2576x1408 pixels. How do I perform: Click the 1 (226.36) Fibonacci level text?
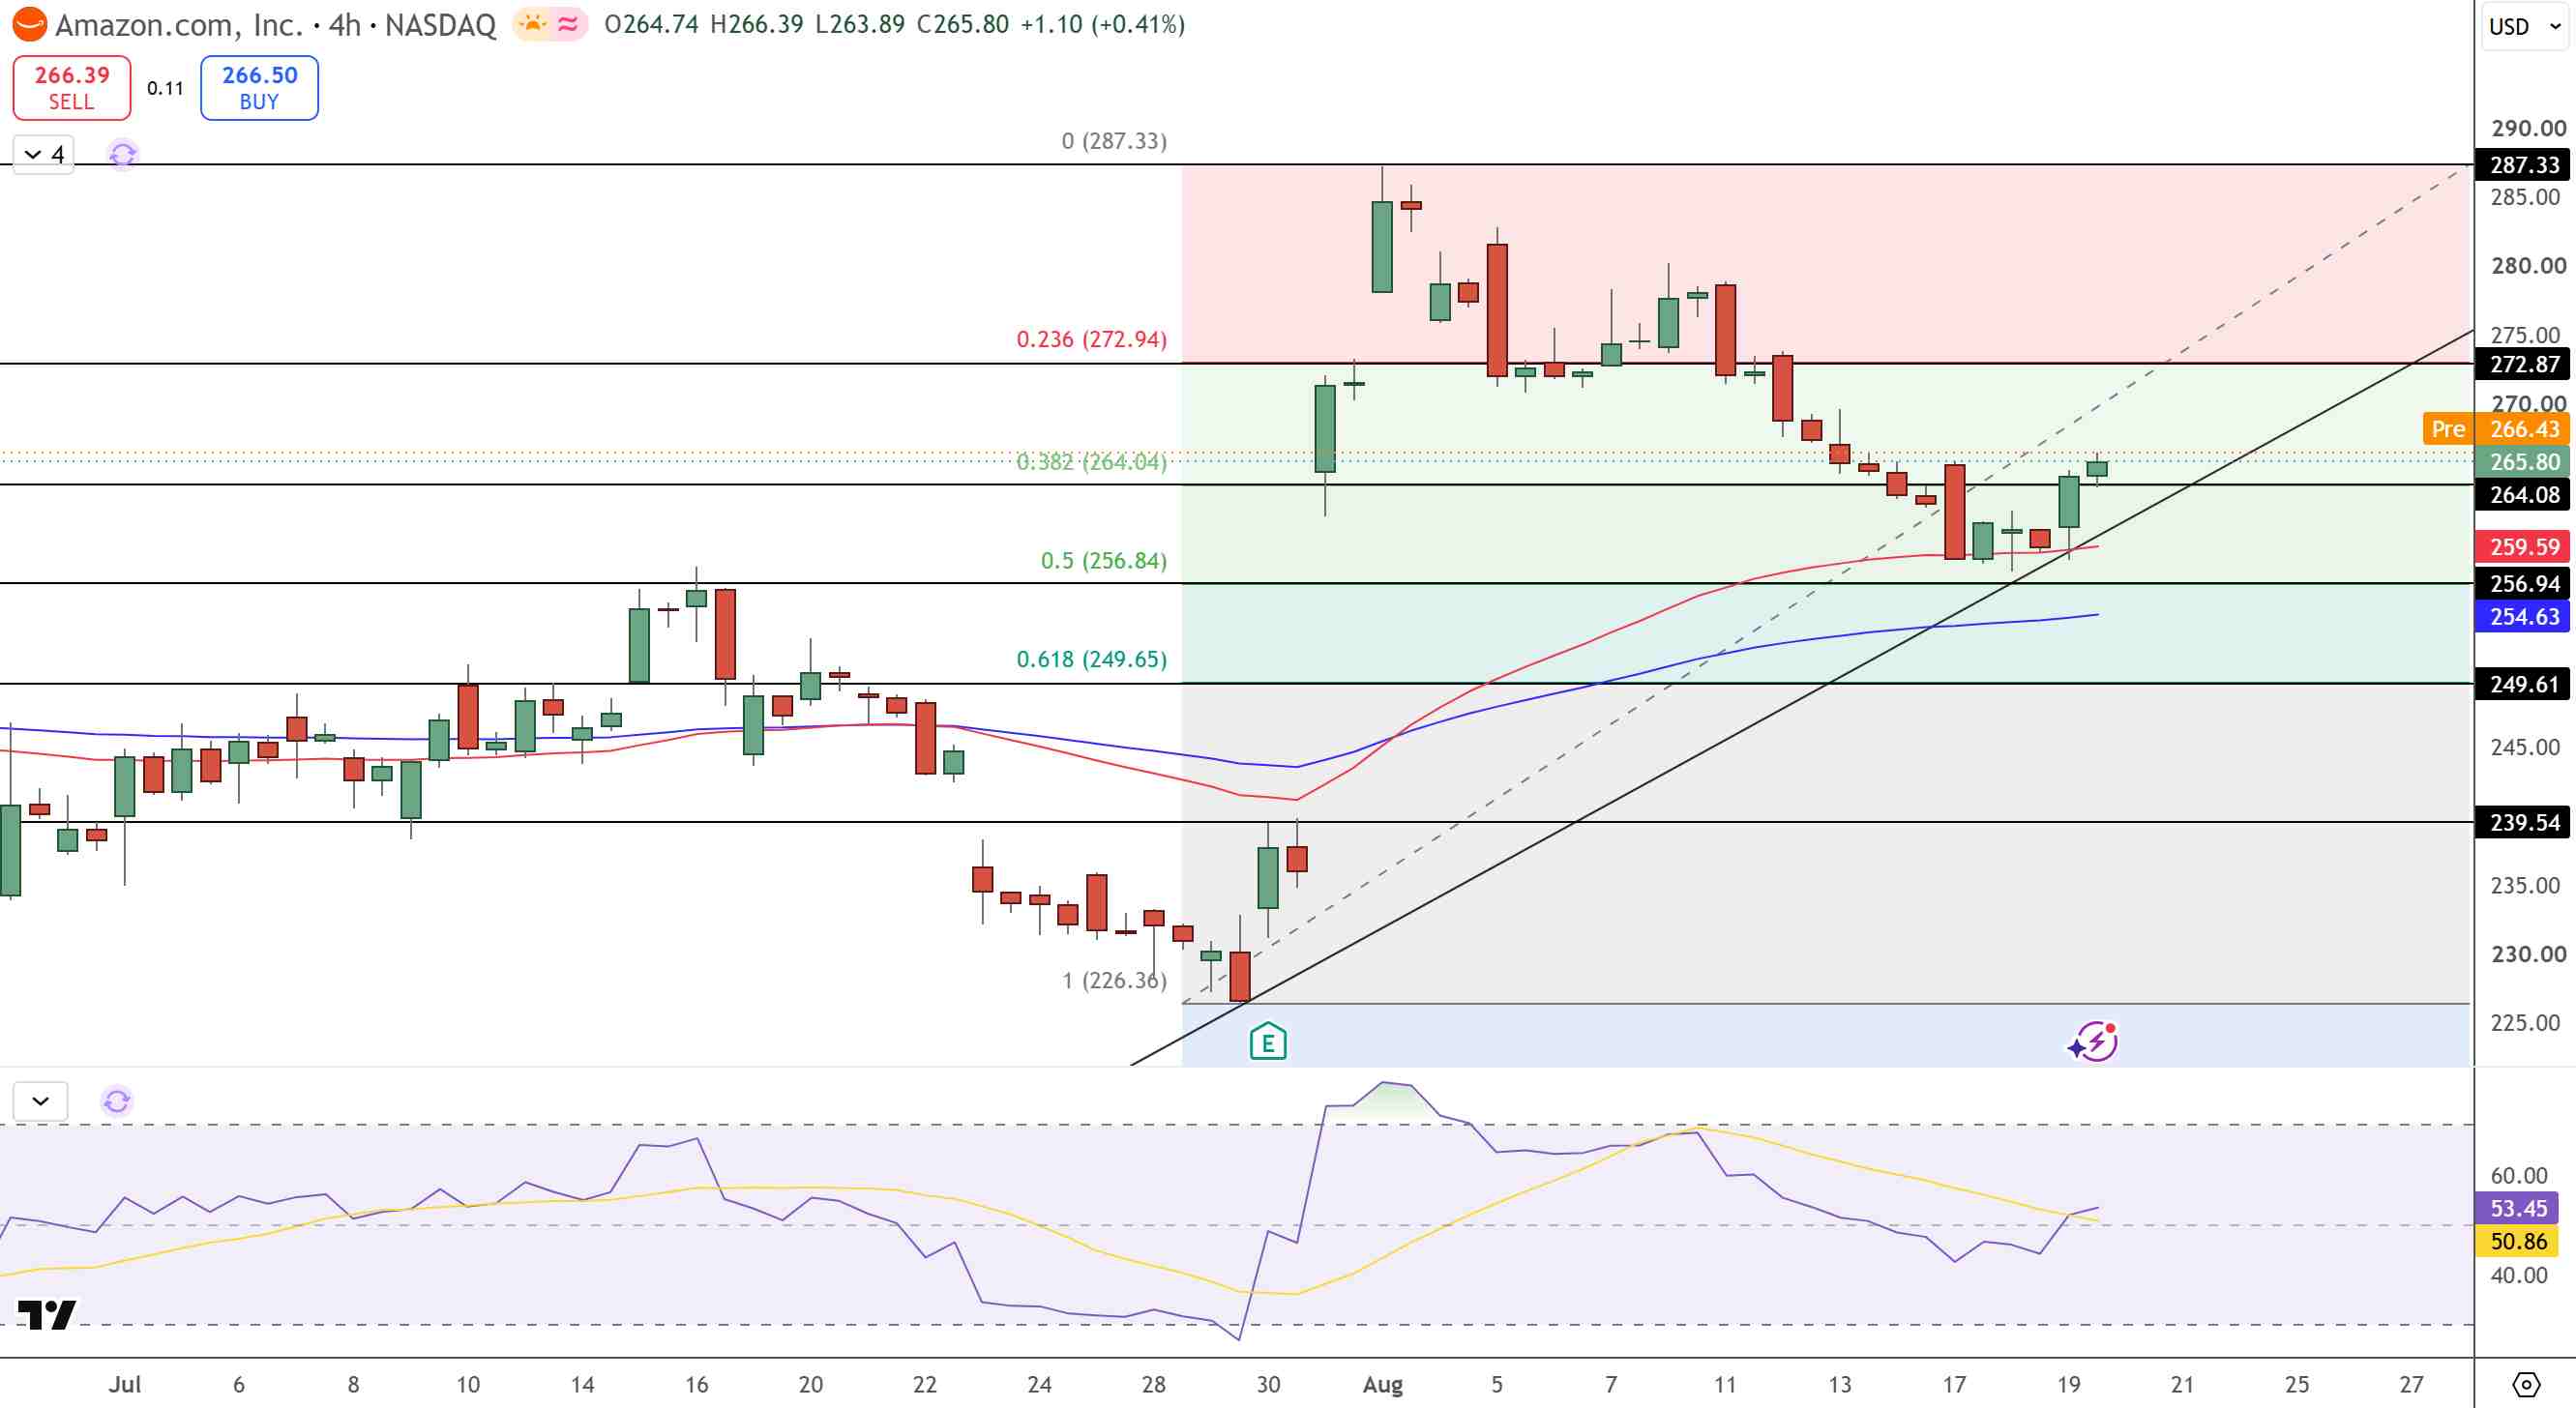tap(1114, 980)
